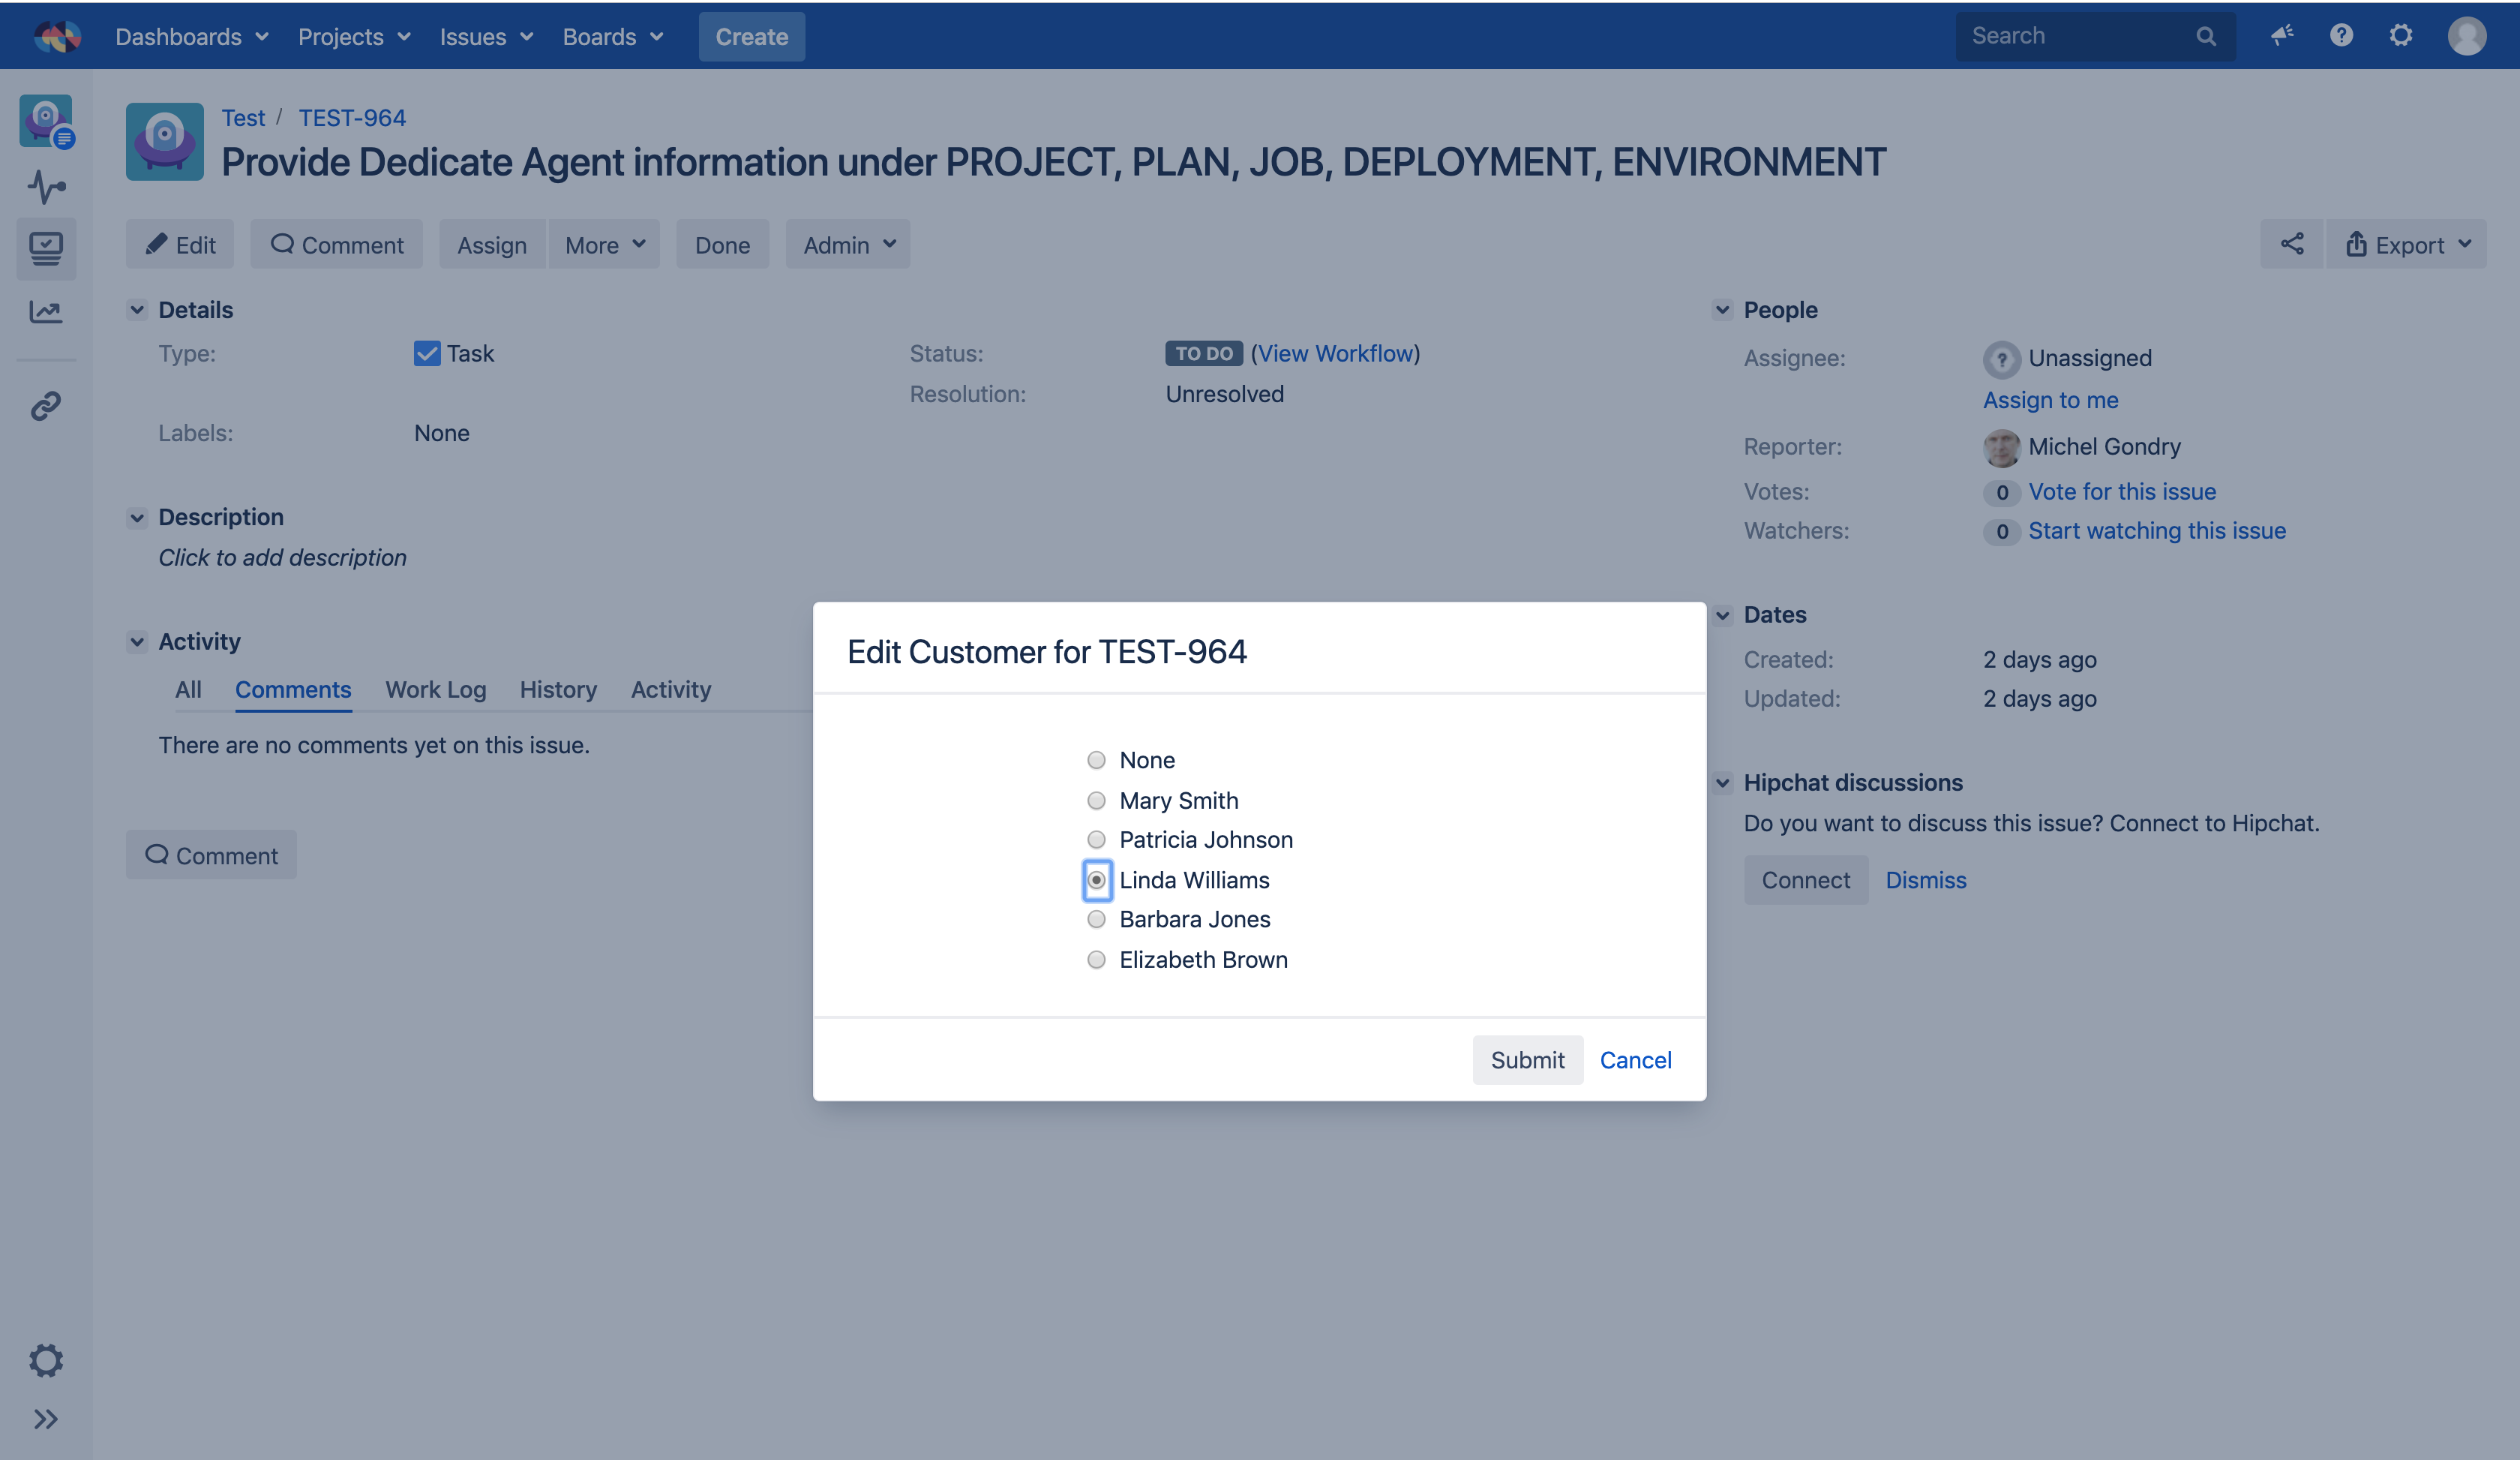Image resolution: width=2520 pixels, height=1460 pixels.
Task: Click the Search input field
Action: (2080, 36)
